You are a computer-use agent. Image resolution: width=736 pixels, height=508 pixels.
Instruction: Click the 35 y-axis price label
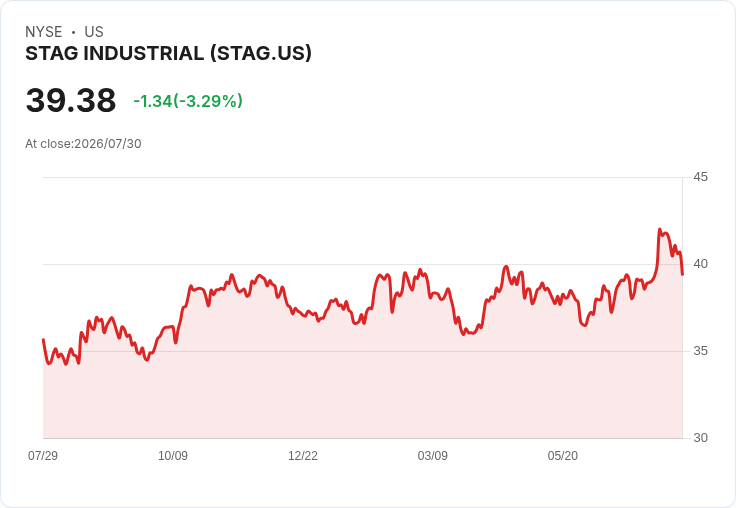700,351
